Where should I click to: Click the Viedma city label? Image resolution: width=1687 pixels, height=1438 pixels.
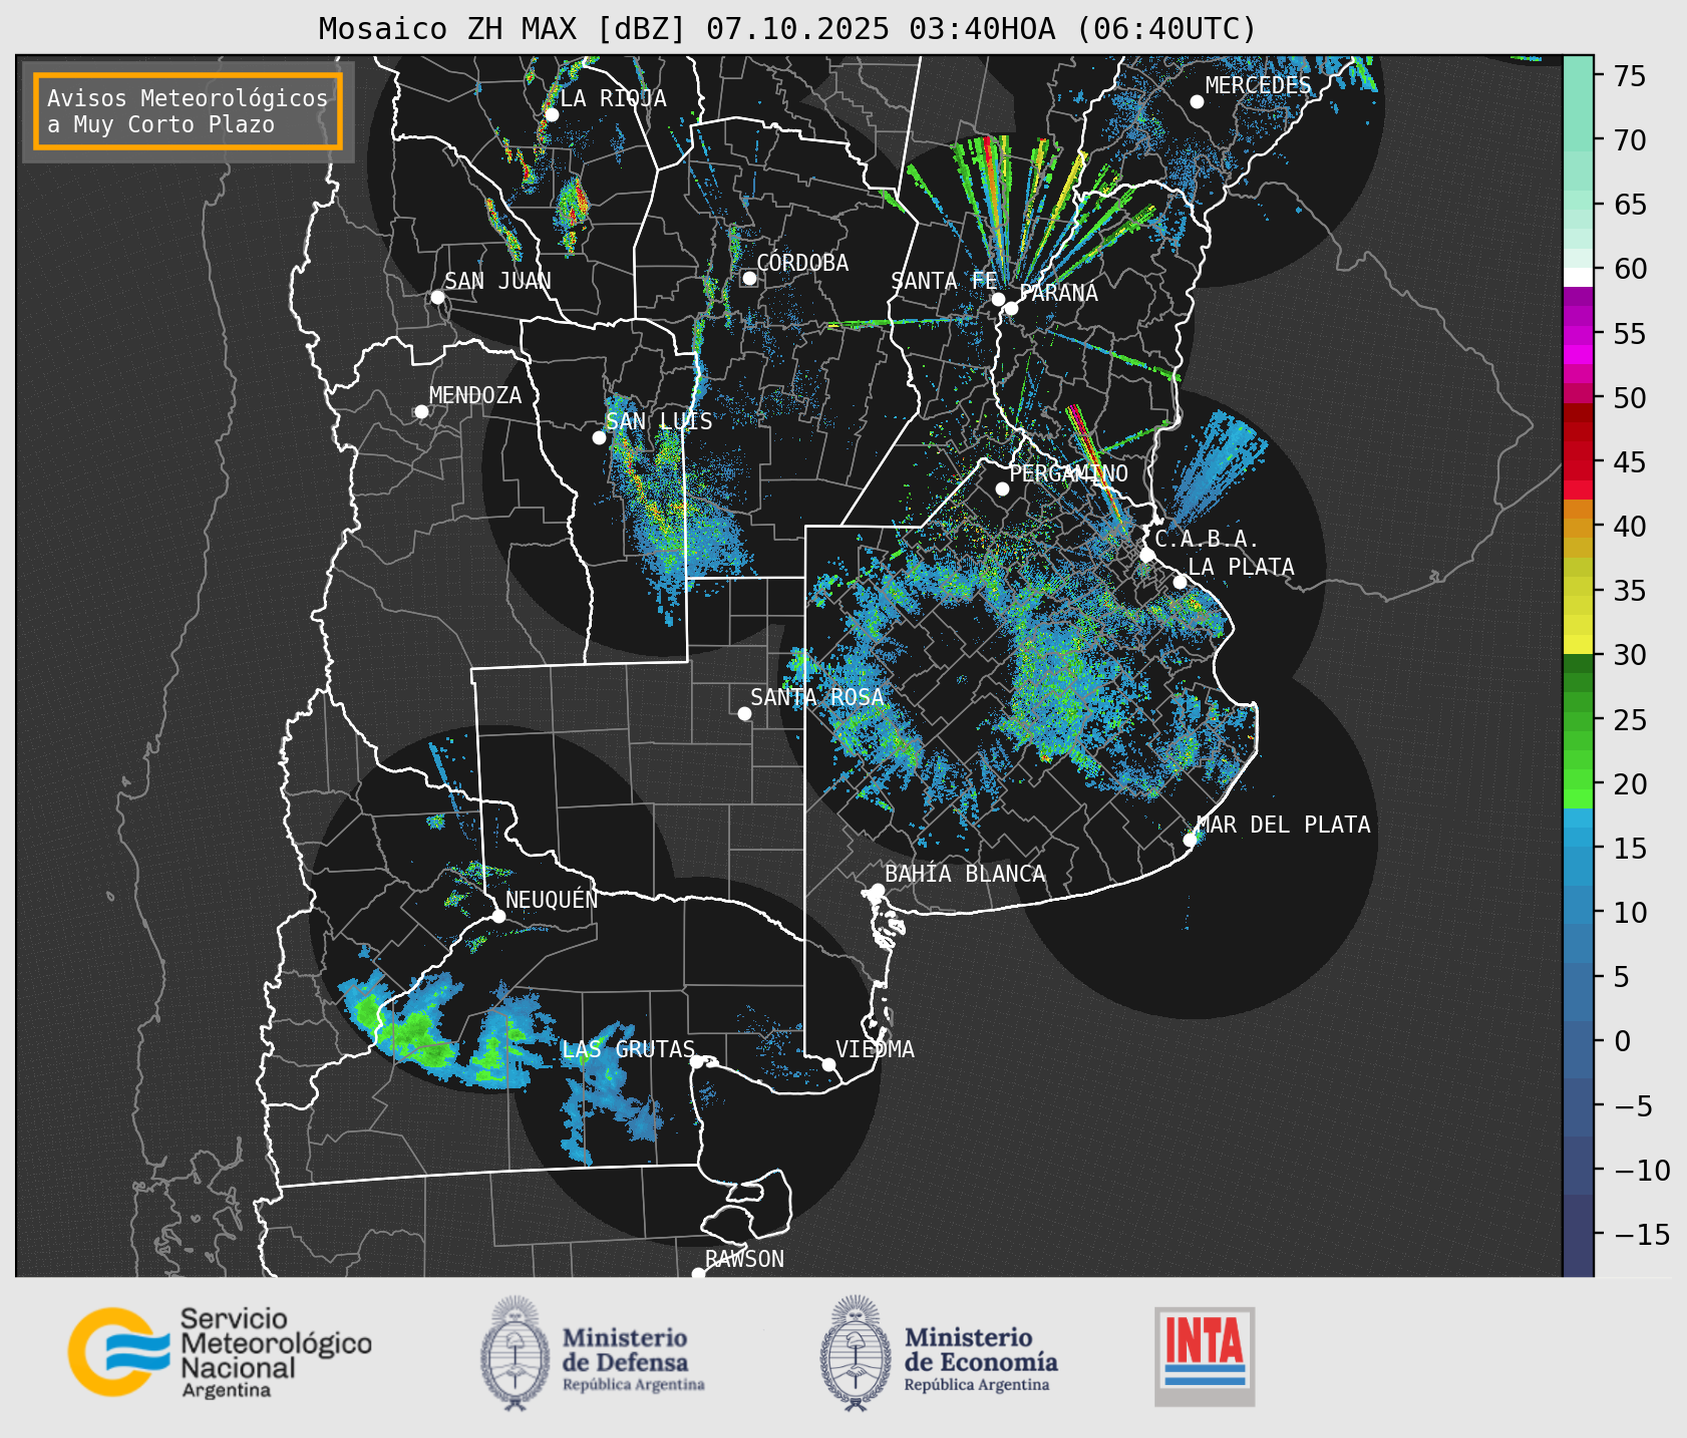coord(875,1049)
